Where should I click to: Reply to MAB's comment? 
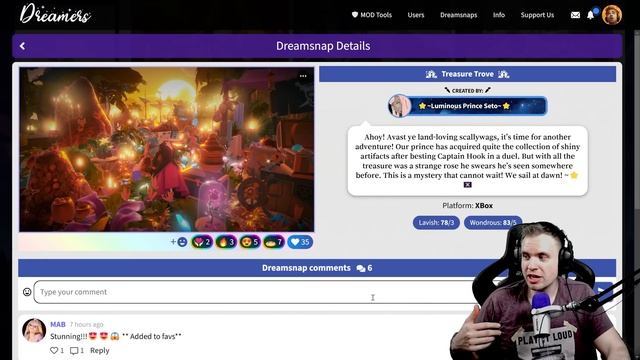(x=100, y=351)
